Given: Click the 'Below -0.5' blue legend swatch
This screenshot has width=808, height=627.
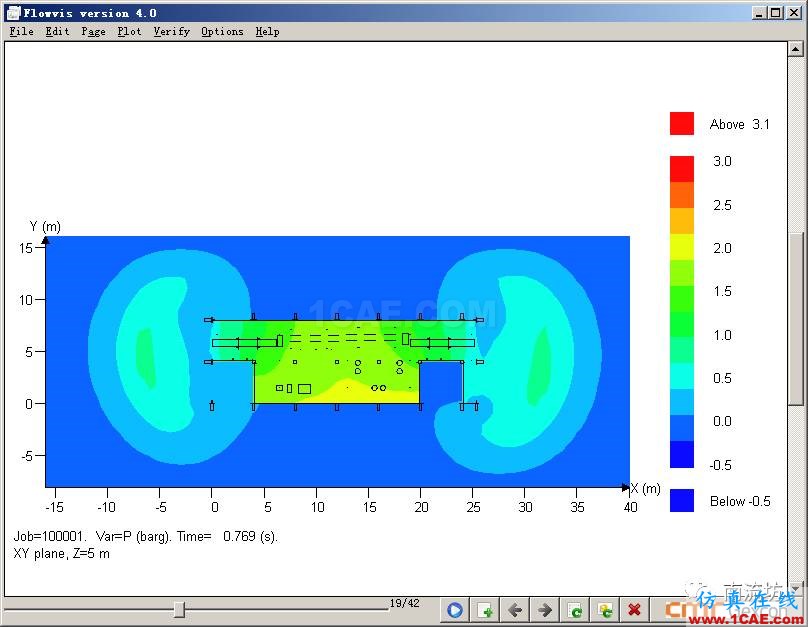Looking at the screenshot, I should [x=682, y=500].
